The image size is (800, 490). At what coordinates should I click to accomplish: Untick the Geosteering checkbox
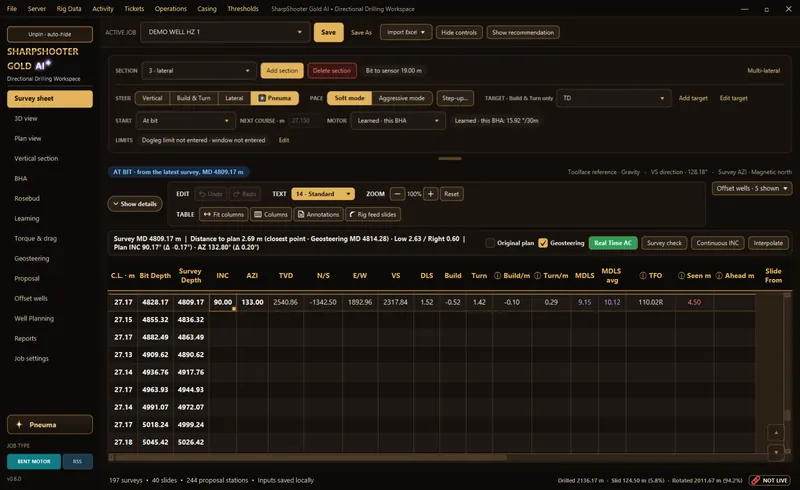543,243
